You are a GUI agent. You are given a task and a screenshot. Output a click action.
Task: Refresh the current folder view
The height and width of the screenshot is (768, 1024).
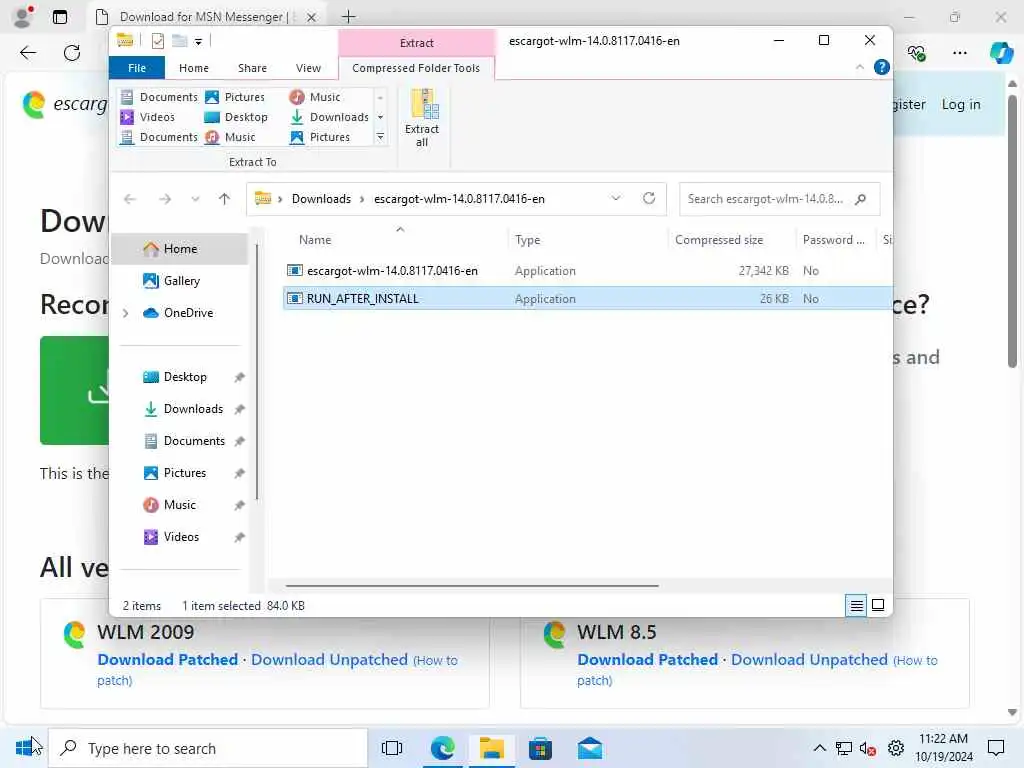648,198
